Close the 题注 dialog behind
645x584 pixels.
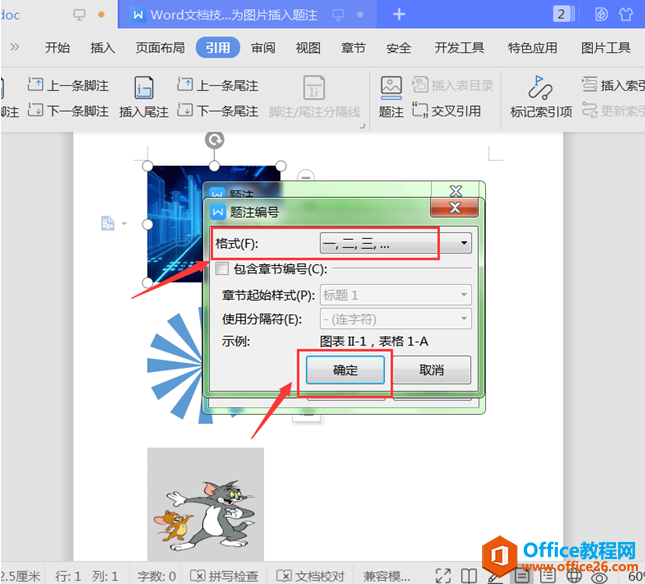click(x=455, y=190)
